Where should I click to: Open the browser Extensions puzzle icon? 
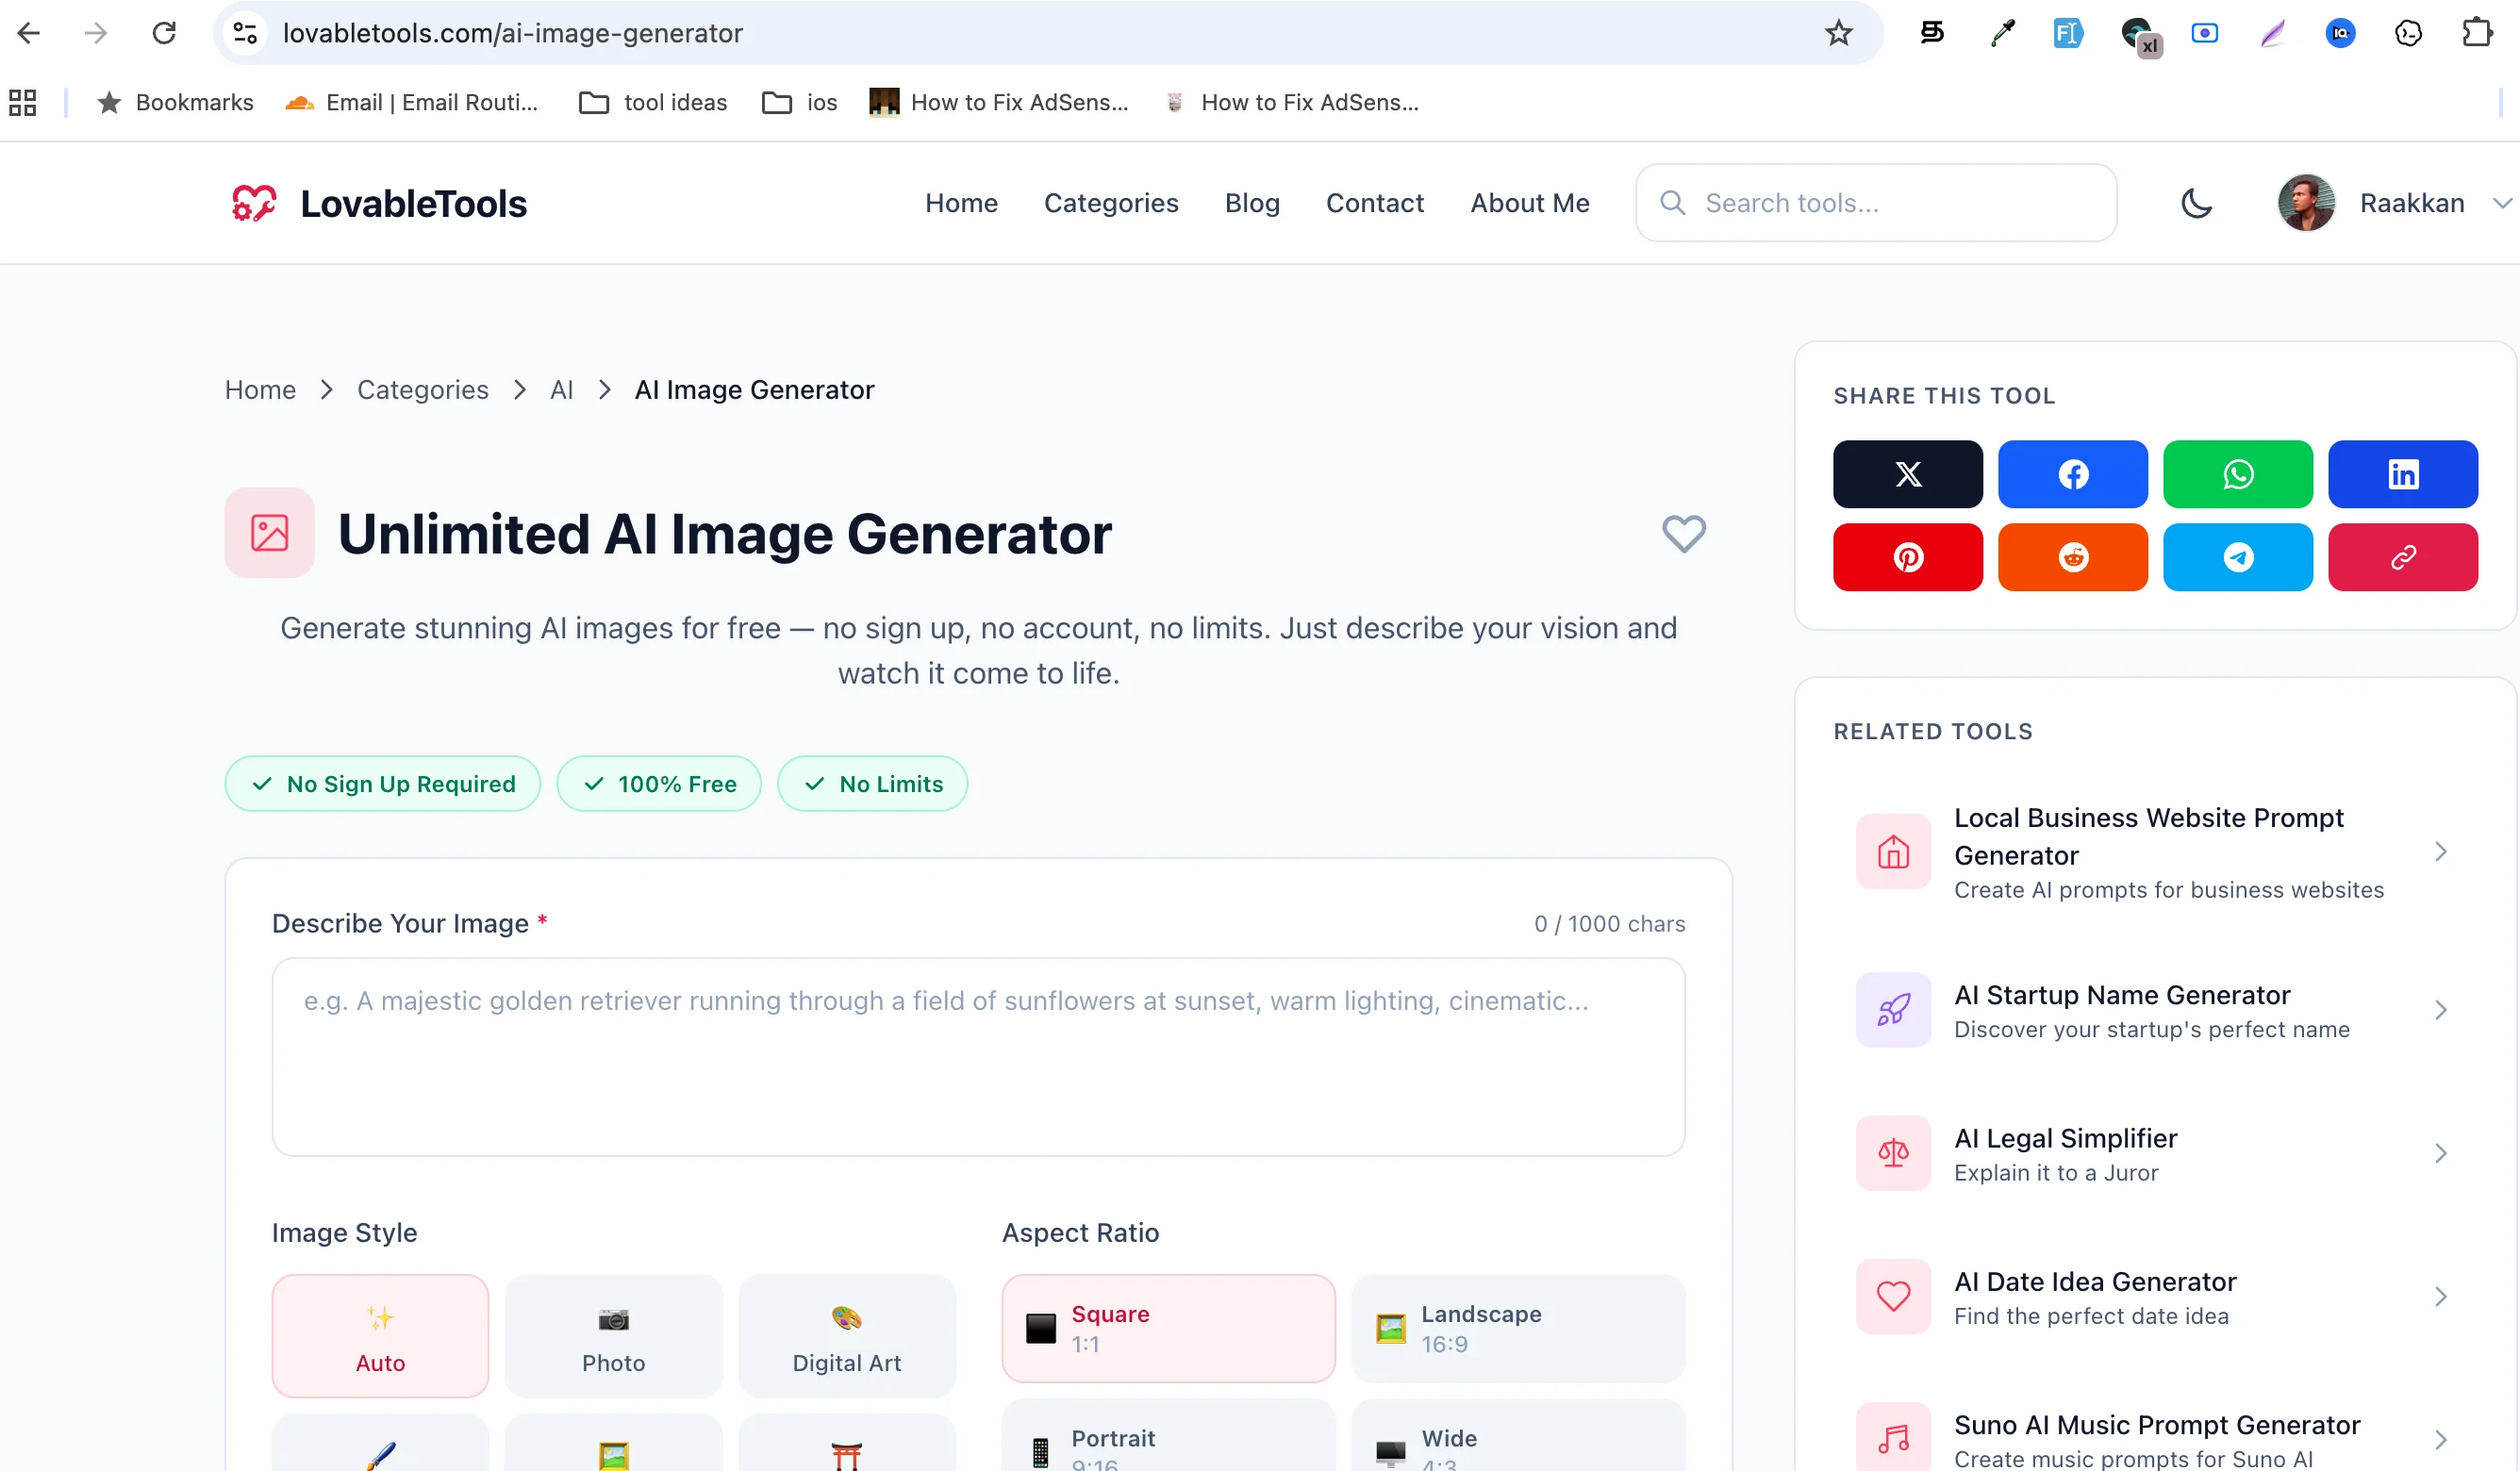(2476, 33)
